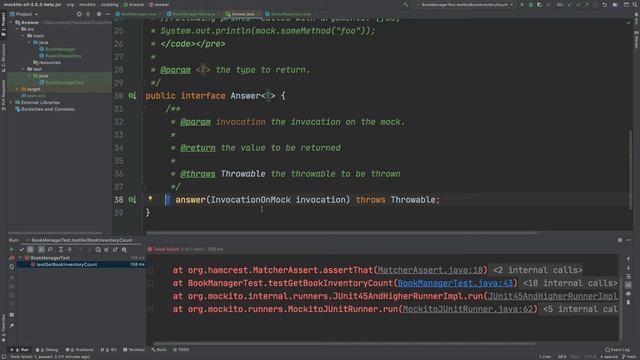Click the console horizontal scrollbar
The height and width of the screenshot is (360, 640).
(344, 344)
